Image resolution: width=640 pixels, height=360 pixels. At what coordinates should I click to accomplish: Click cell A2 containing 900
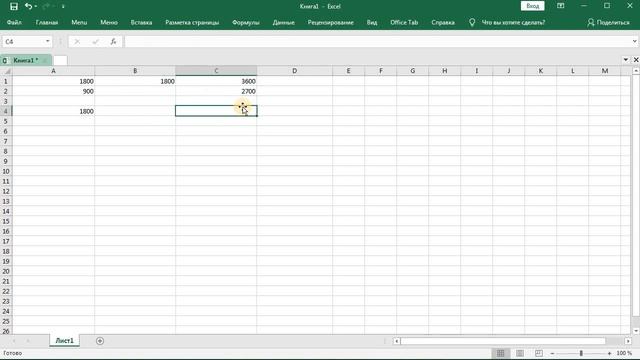pyautogui.click(x=53, y=91)
